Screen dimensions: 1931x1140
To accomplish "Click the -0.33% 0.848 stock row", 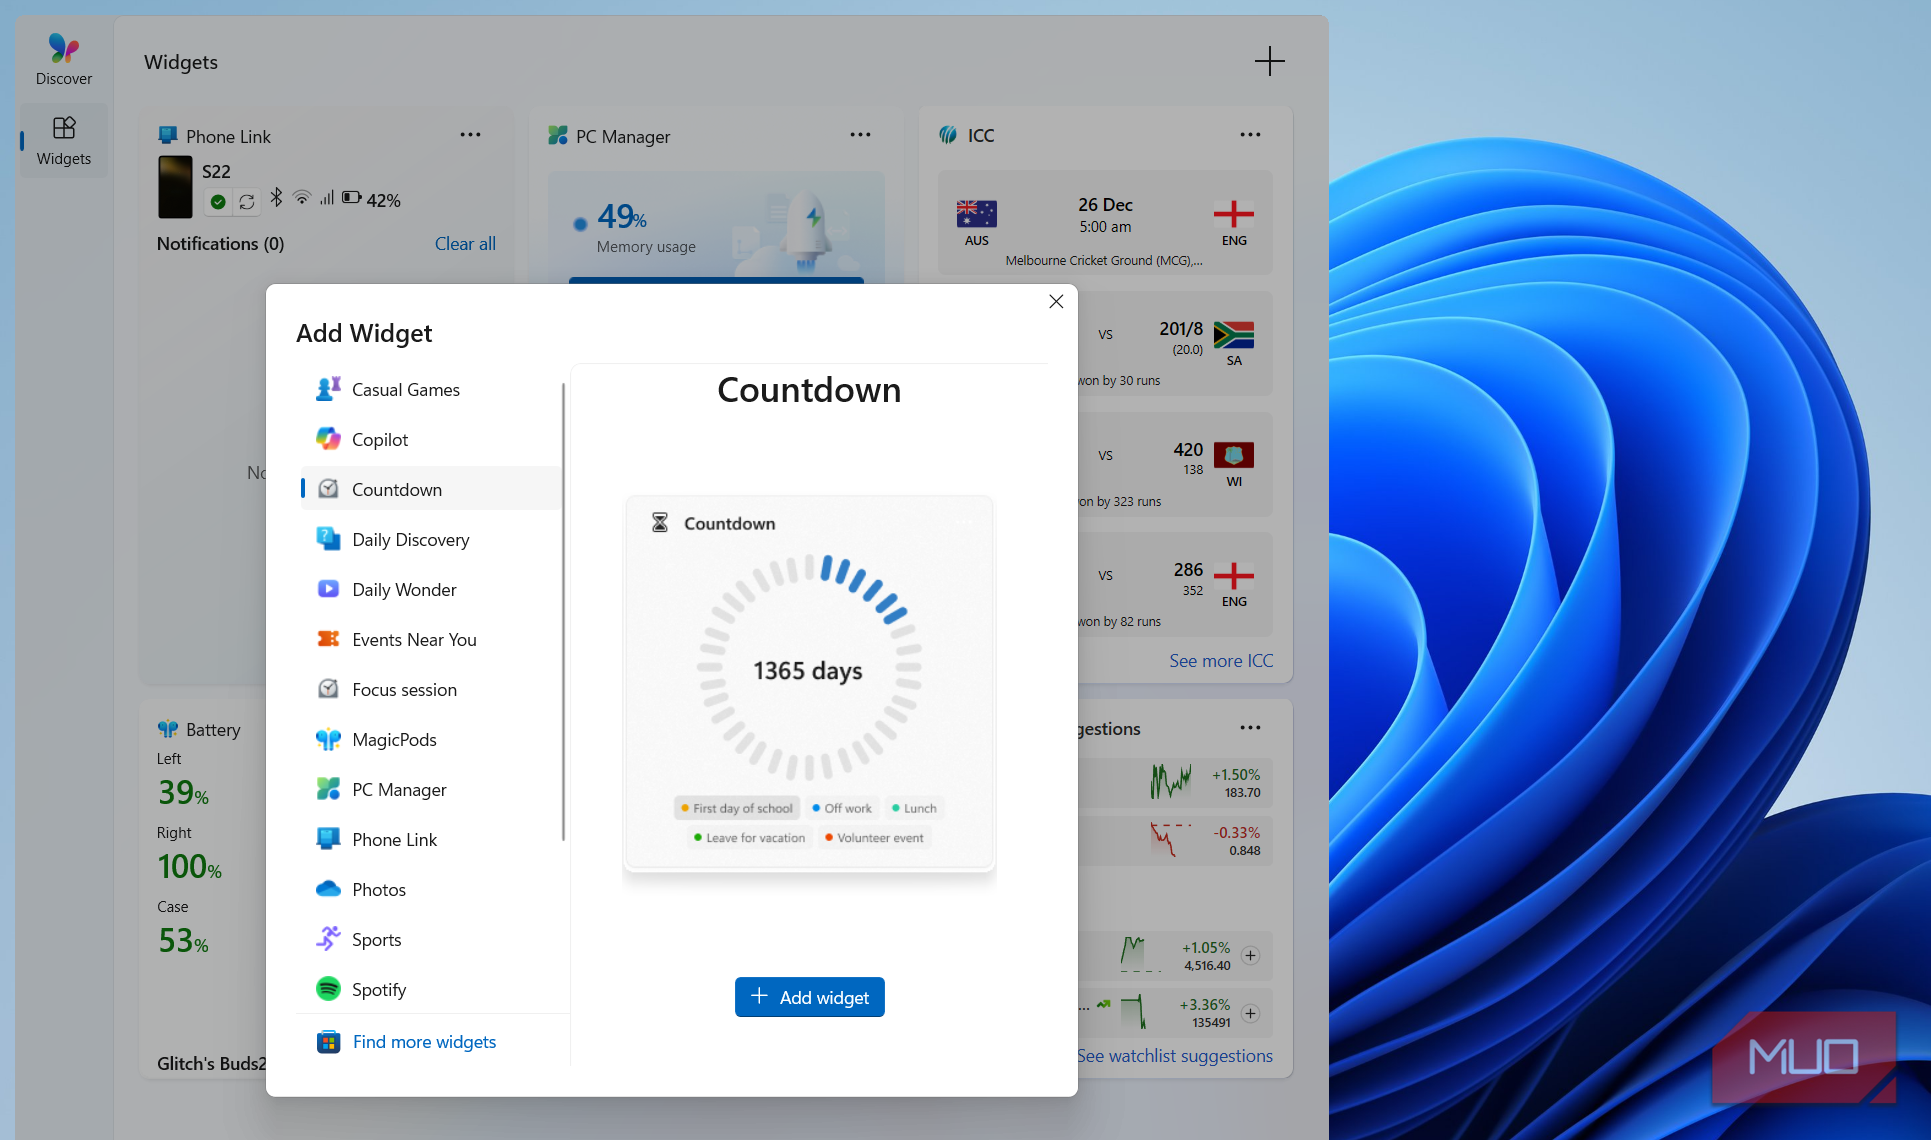I will point(1175,841).
